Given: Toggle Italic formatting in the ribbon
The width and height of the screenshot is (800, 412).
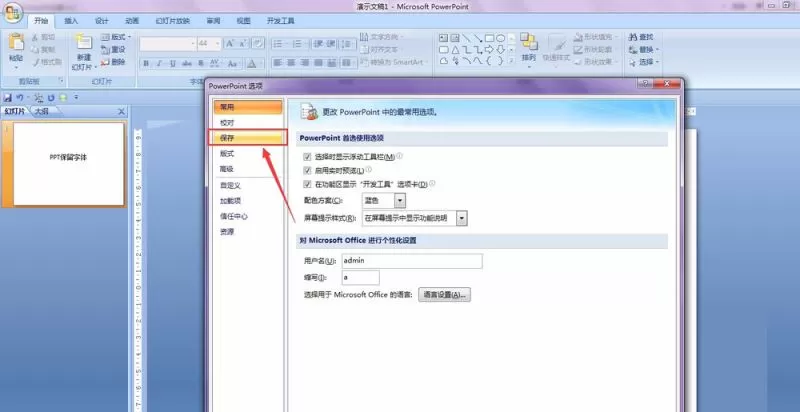Looking at the screenshot, I should tap(160, 64).
